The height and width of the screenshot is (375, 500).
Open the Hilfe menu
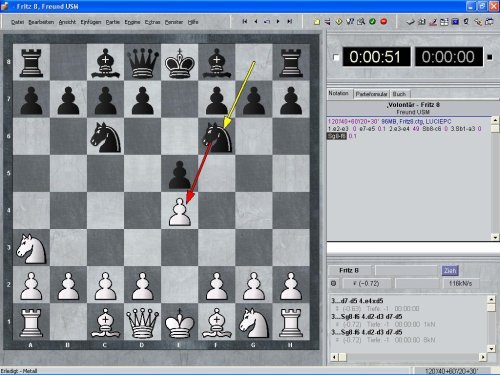pyautogui.click(x=193, y=22)
